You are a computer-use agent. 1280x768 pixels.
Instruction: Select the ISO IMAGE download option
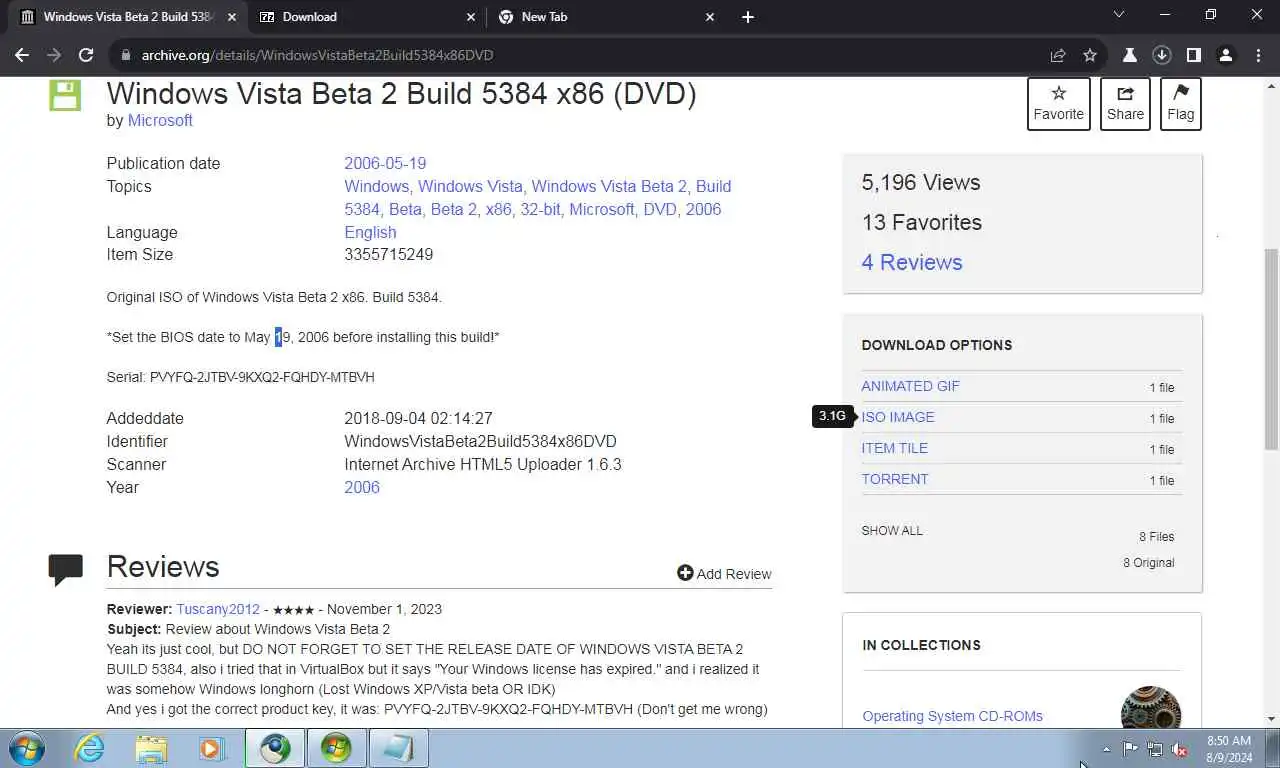[898, 417]
